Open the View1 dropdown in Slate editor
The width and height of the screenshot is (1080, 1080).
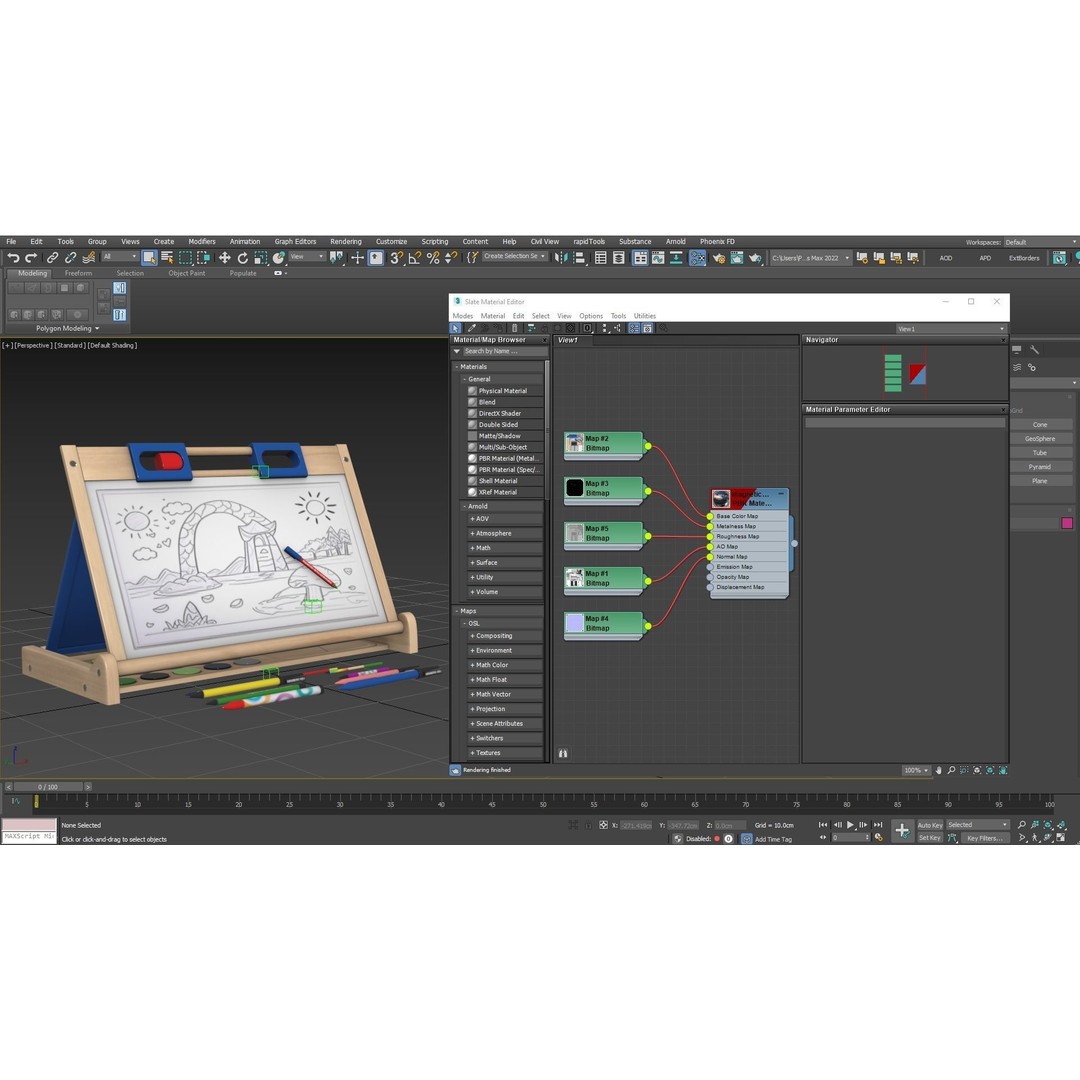(x=951, y=329)
